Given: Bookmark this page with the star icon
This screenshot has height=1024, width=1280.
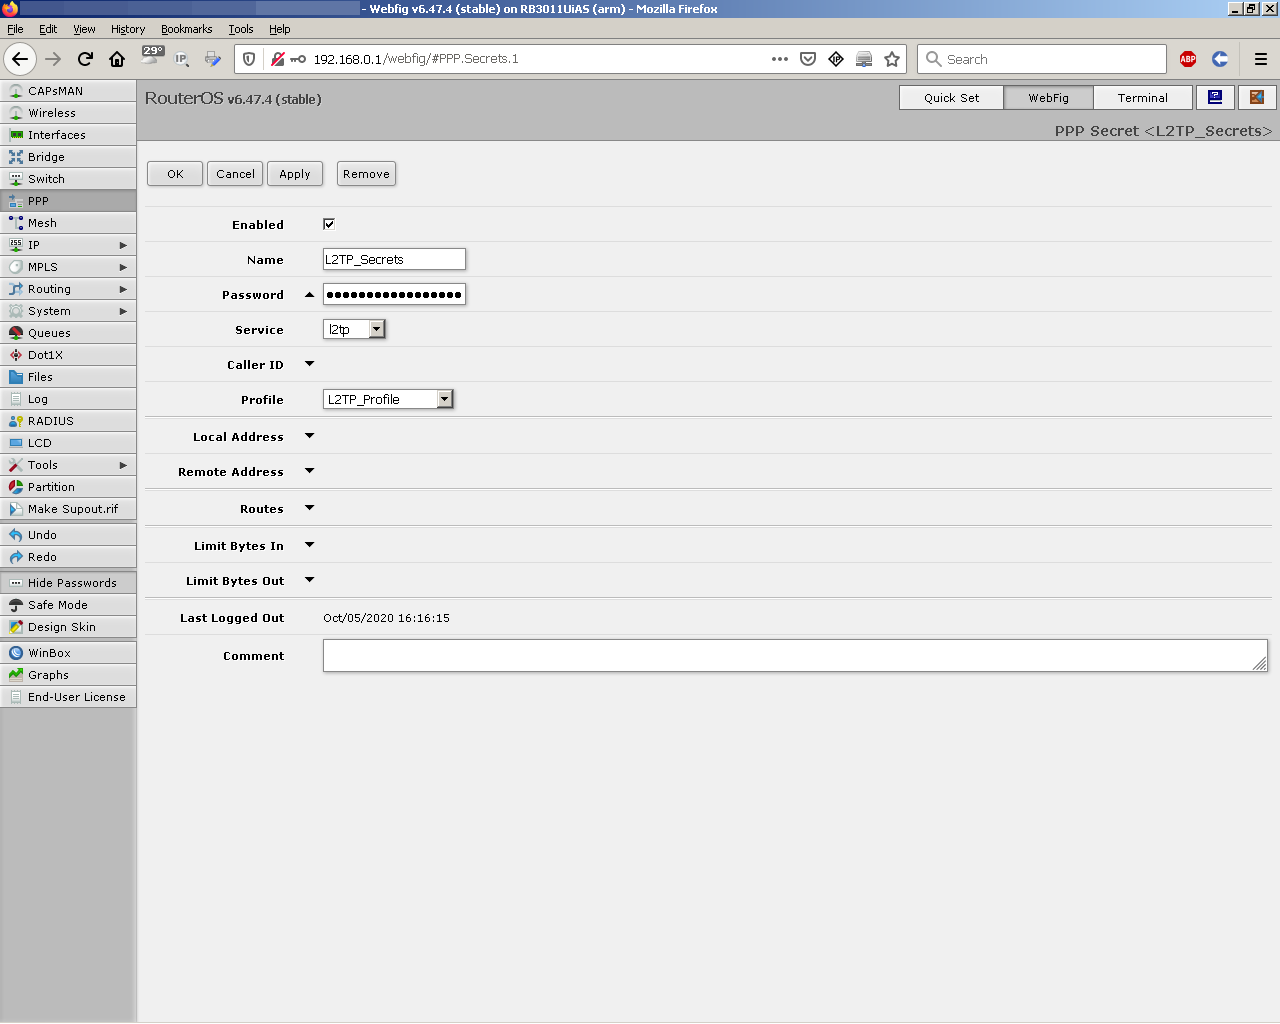Looking at the screenshot, I should [x=892, y=59].
